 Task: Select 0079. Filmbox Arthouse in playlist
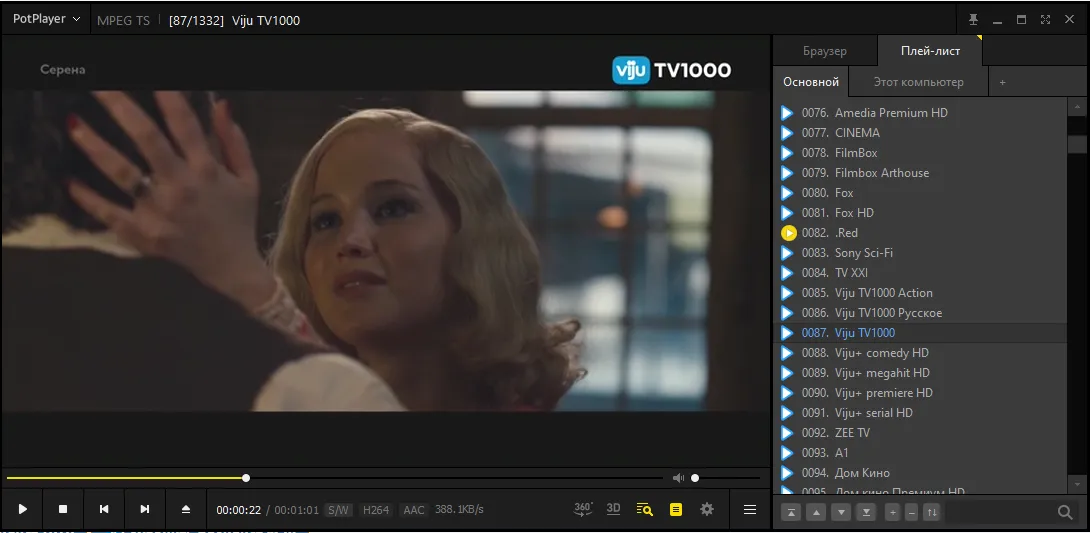point(920,173)
